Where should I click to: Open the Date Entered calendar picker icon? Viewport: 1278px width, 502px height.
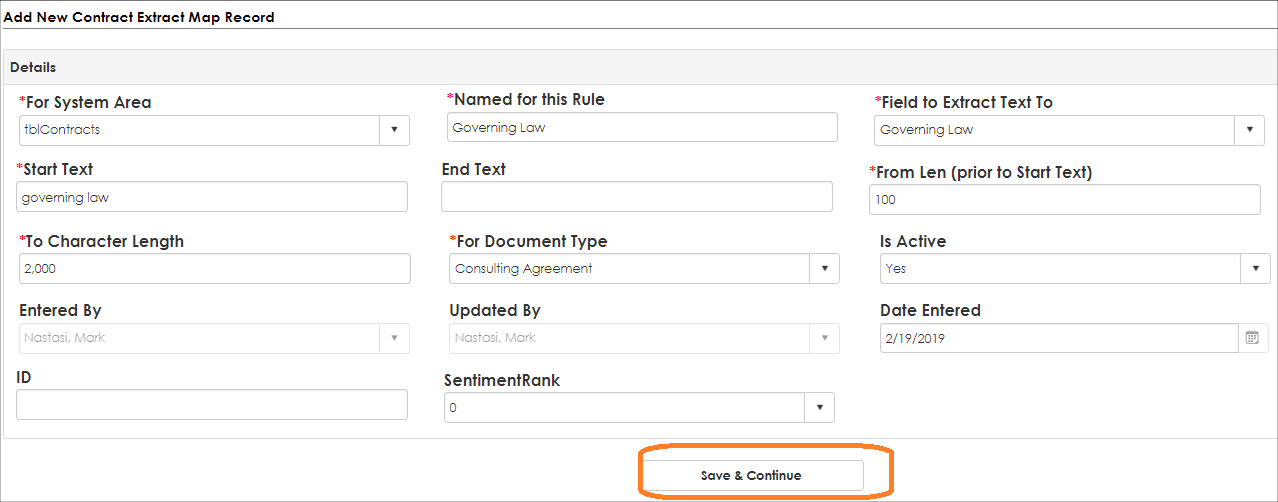click(x=1252, y=338)
